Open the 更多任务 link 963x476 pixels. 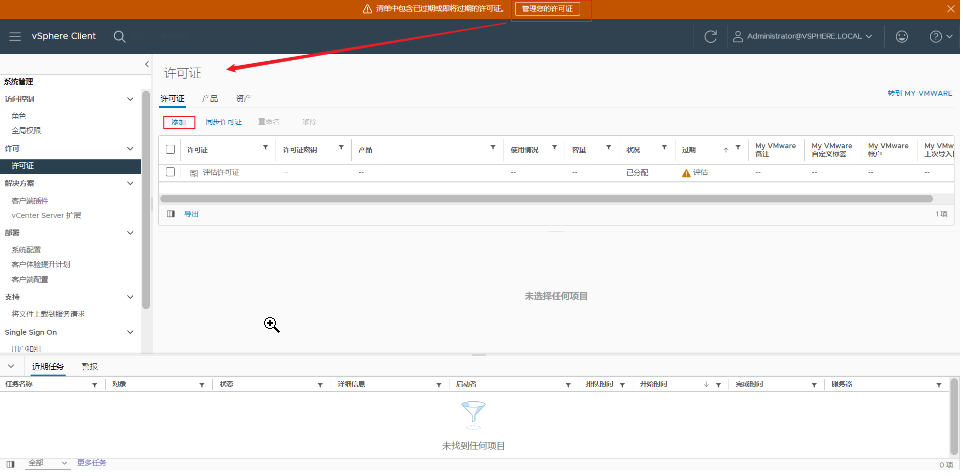click(92, 463)
